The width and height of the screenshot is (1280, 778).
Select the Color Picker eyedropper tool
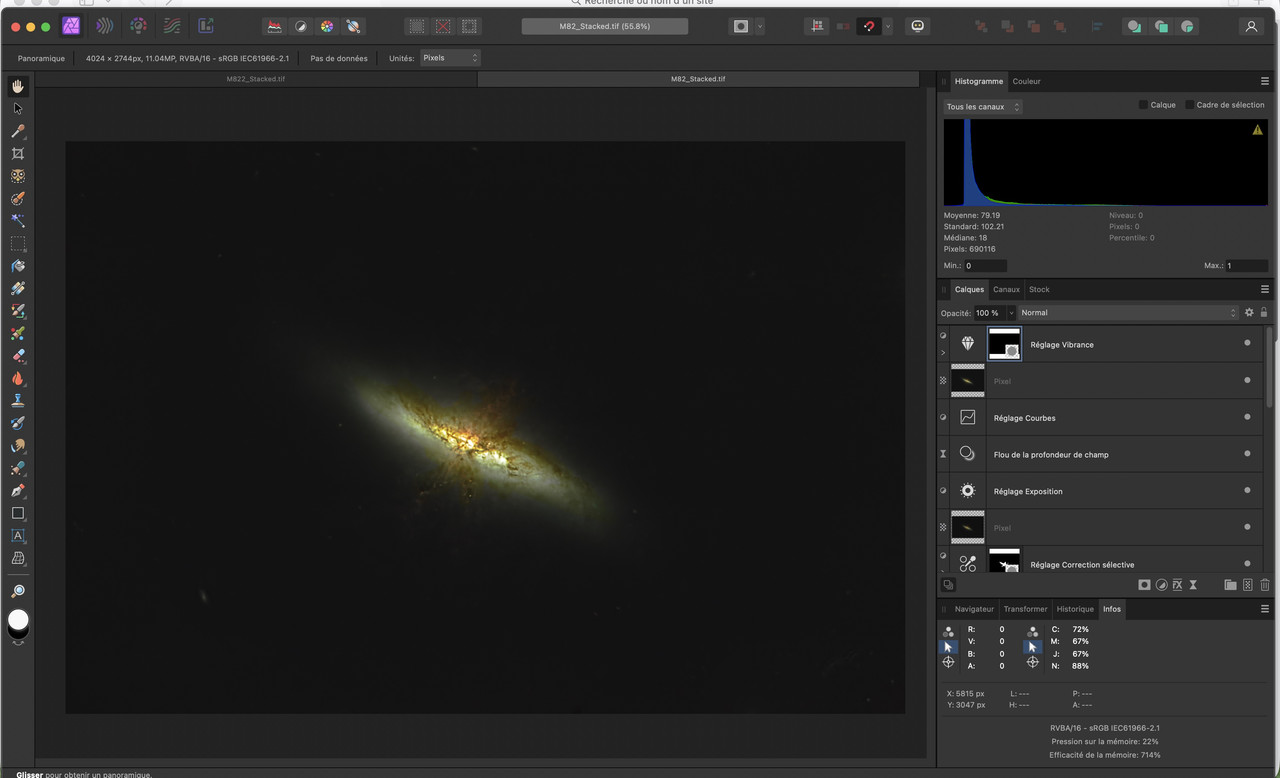pos(18,131)
